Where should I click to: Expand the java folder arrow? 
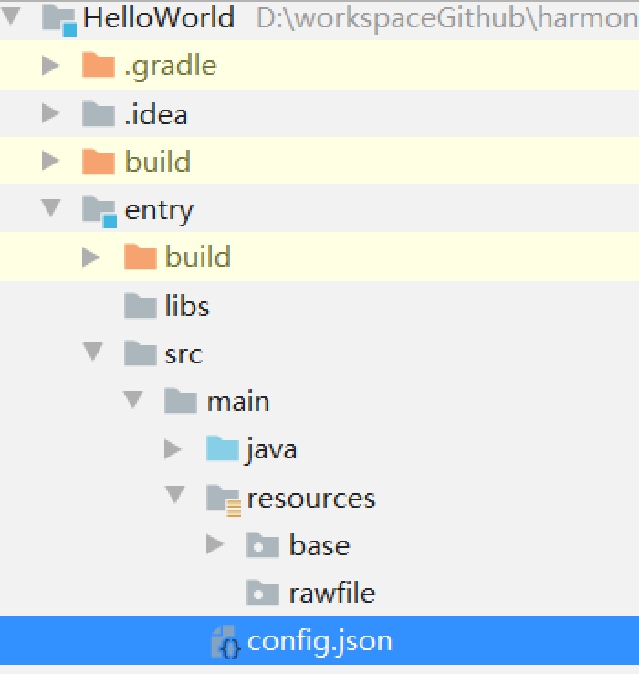[174, 449]
